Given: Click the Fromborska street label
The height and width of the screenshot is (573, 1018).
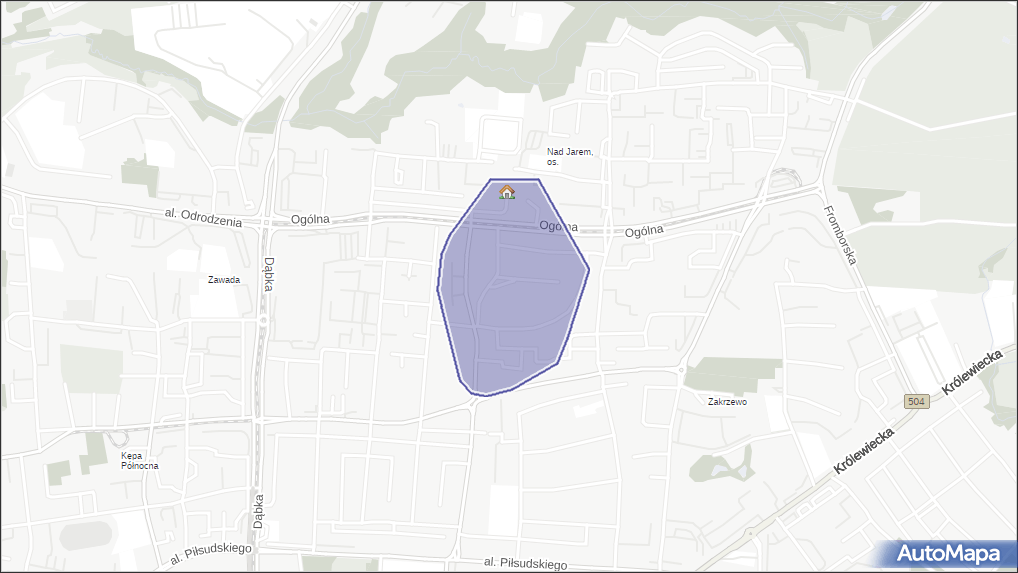Looking at the screenshot, I should click(x=840, y=235).
